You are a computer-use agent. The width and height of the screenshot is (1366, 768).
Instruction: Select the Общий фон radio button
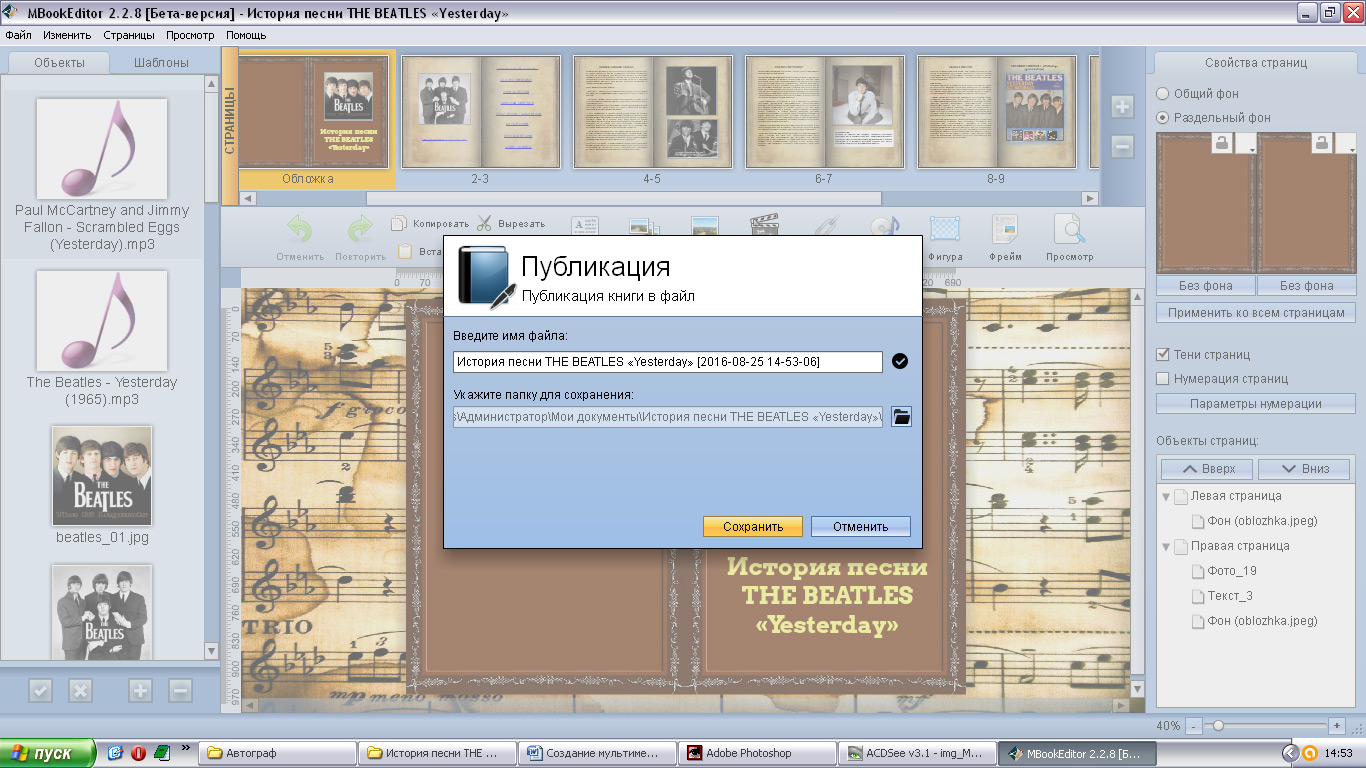tap(1162, 93)
